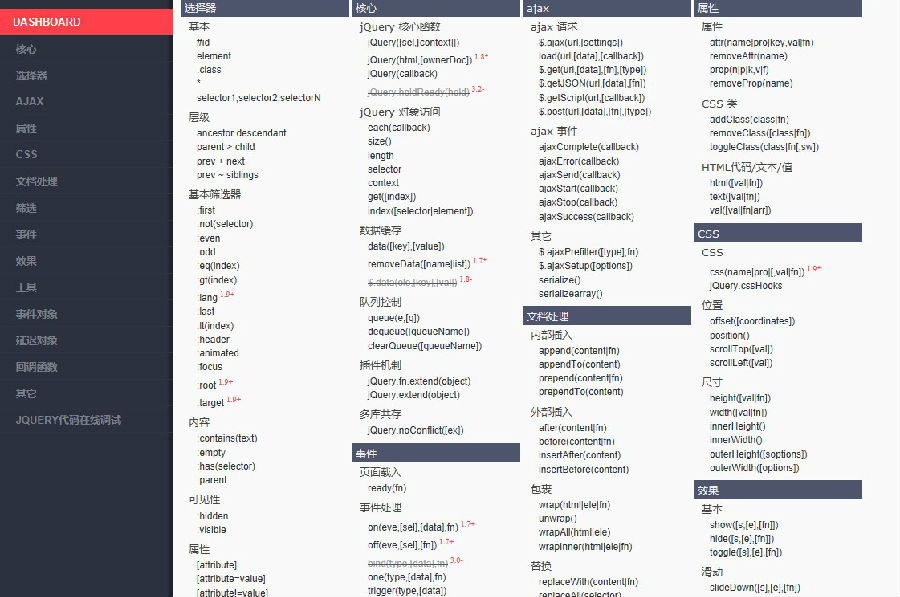The height and width of the screenshot is (597, 900).
Task: Open jQuery(callback) link
Action: 402,73
